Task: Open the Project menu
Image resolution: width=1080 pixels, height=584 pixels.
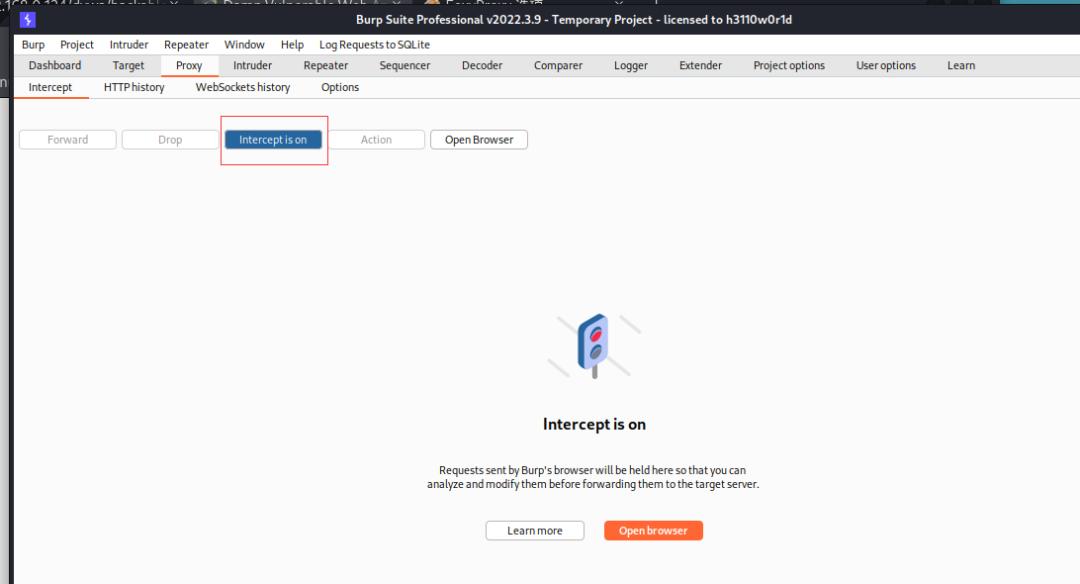Action: 76,44
